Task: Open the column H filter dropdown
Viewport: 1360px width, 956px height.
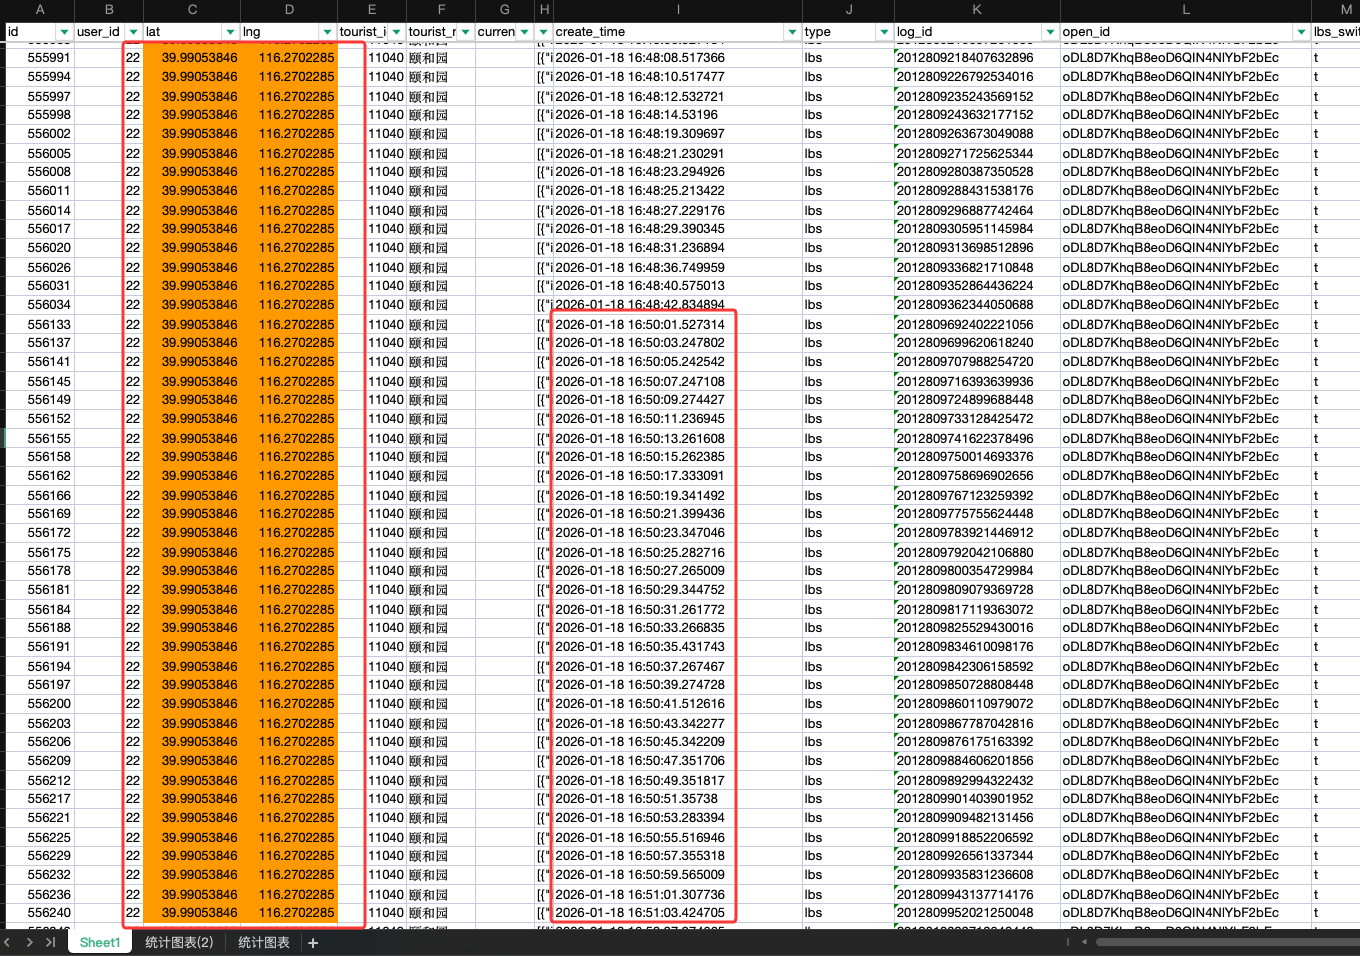Action: [x=544, y=32]
